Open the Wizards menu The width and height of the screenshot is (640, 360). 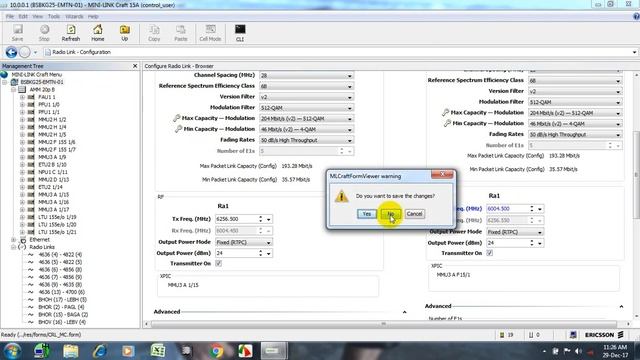[x=74, y=16]
